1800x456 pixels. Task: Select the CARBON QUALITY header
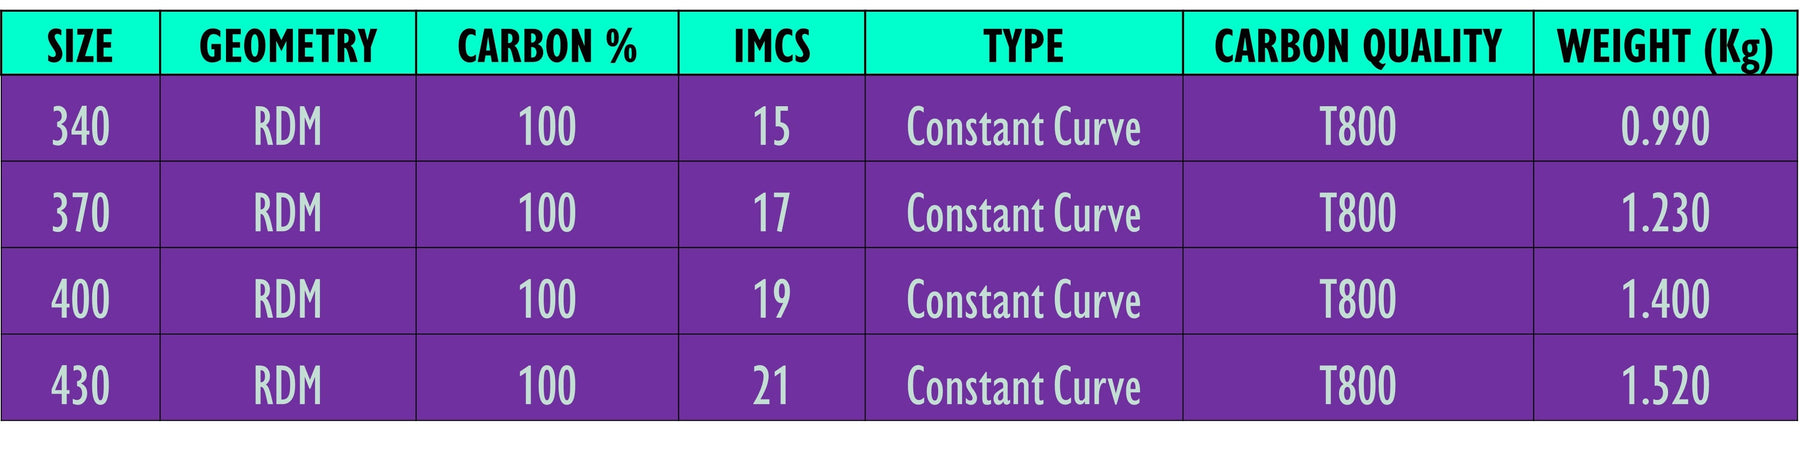(1357, 46)
